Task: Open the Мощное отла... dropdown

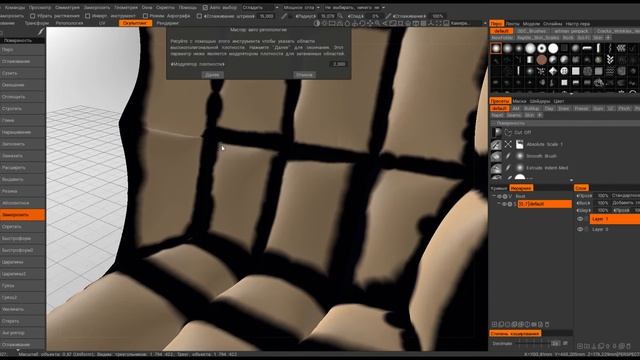Action: pos(301,7)
